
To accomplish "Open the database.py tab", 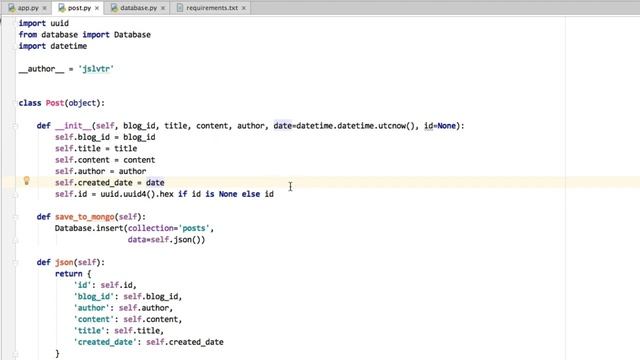I will point(138,8).
